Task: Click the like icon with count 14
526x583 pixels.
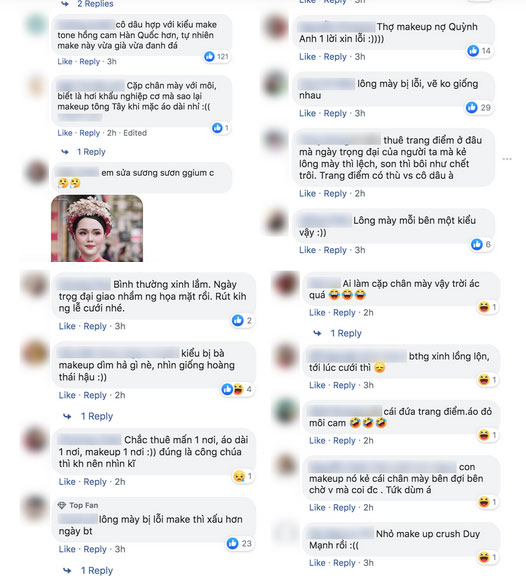Action: tap(473, 51)
